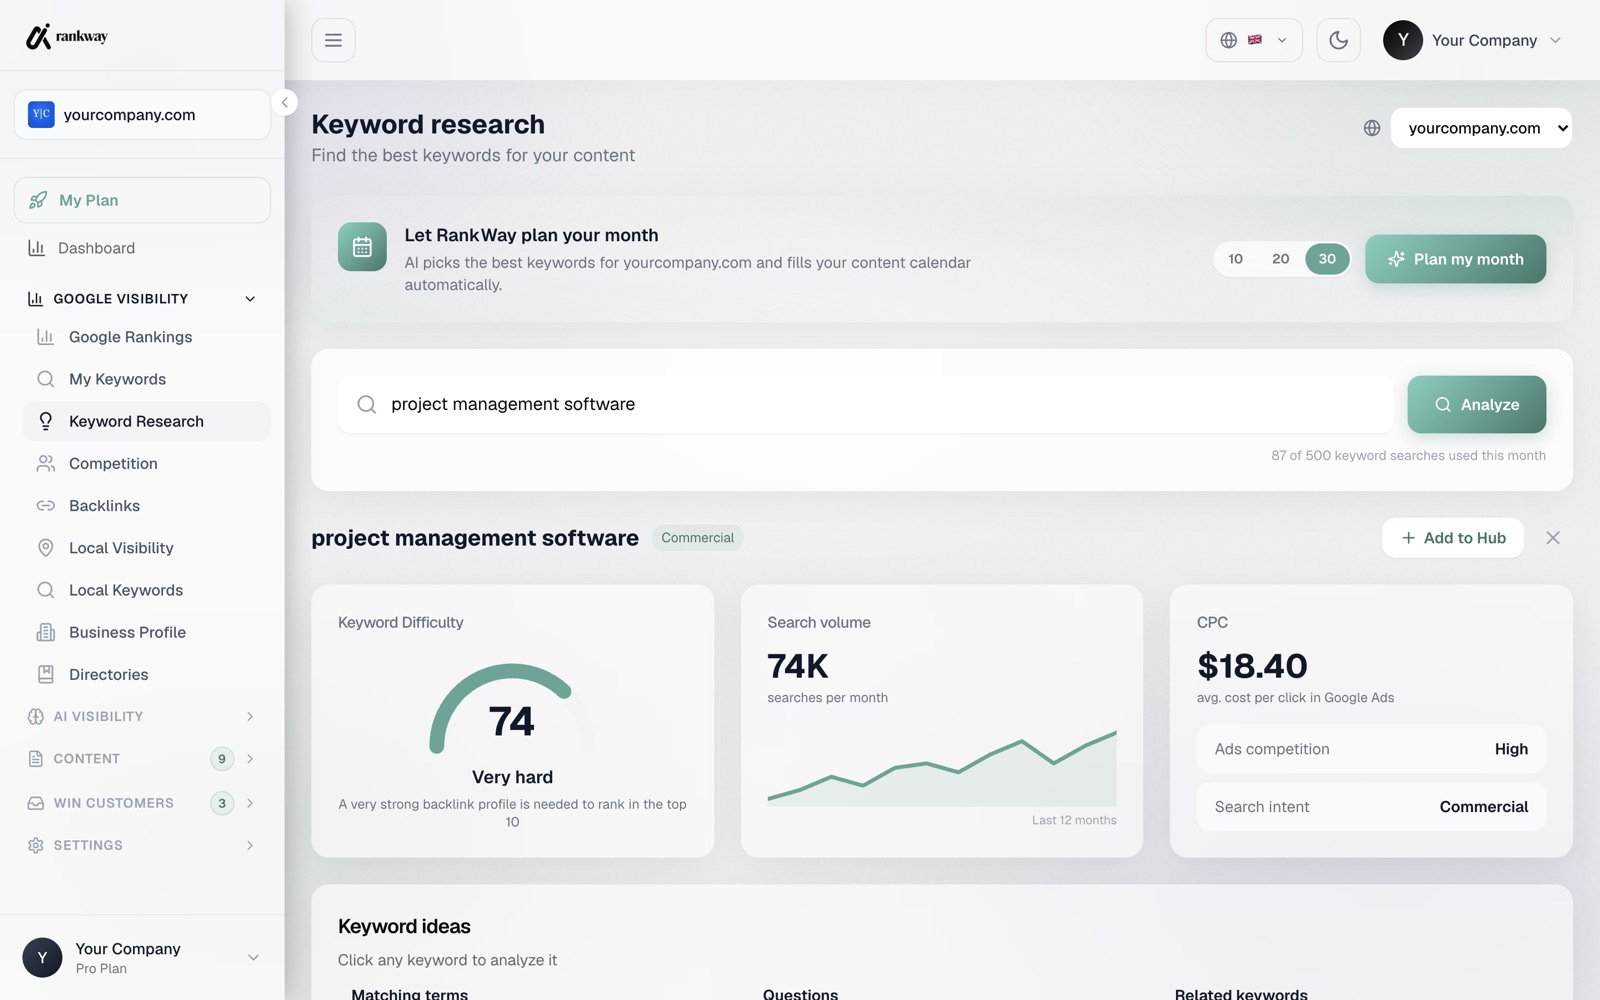Click the Last 12 months label
This screenshot has width=1600, height=1000.
1074,820
